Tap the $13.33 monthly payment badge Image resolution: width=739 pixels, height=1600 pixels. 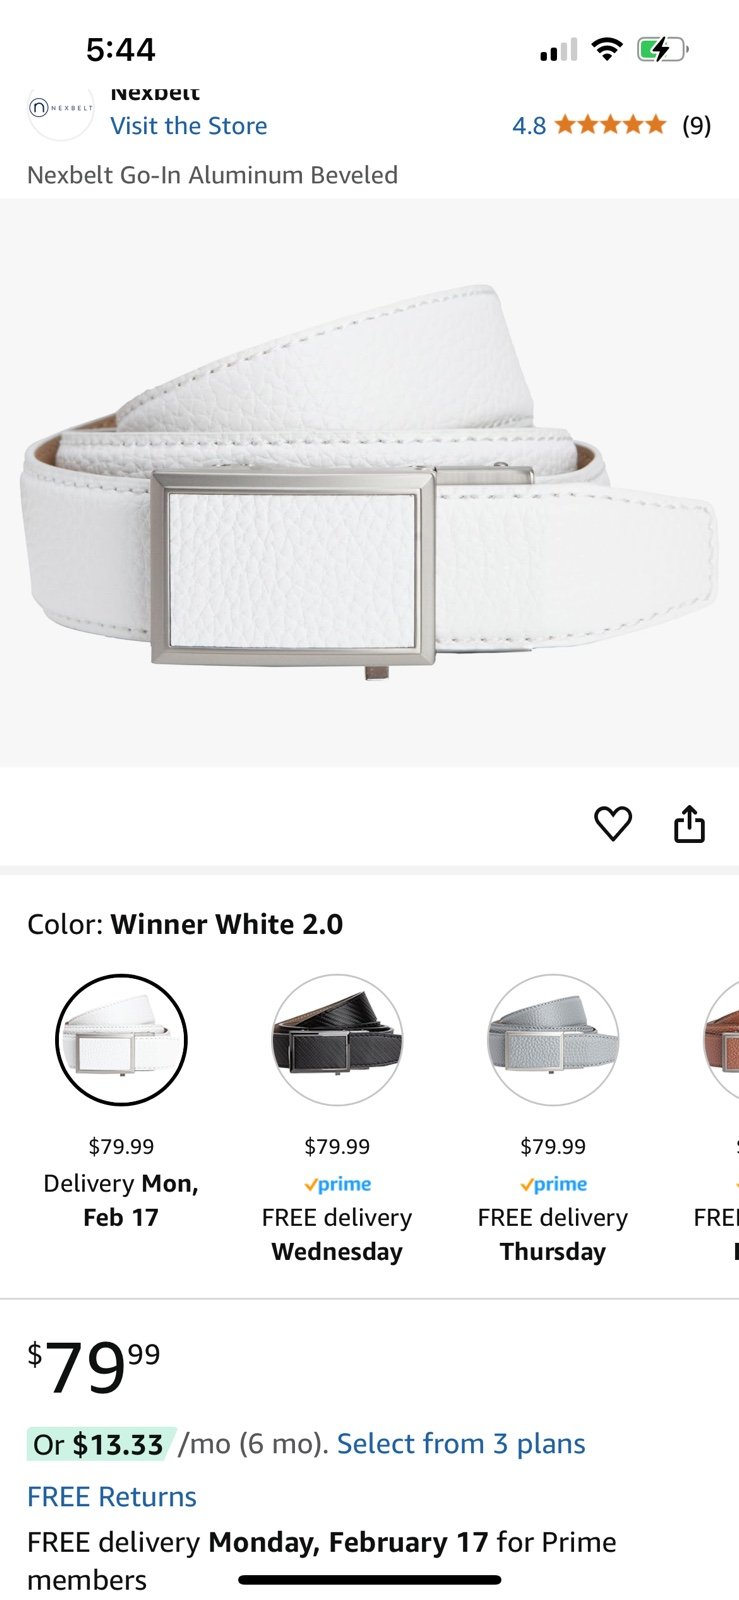pyautogui.click(x=100, y=1444)
